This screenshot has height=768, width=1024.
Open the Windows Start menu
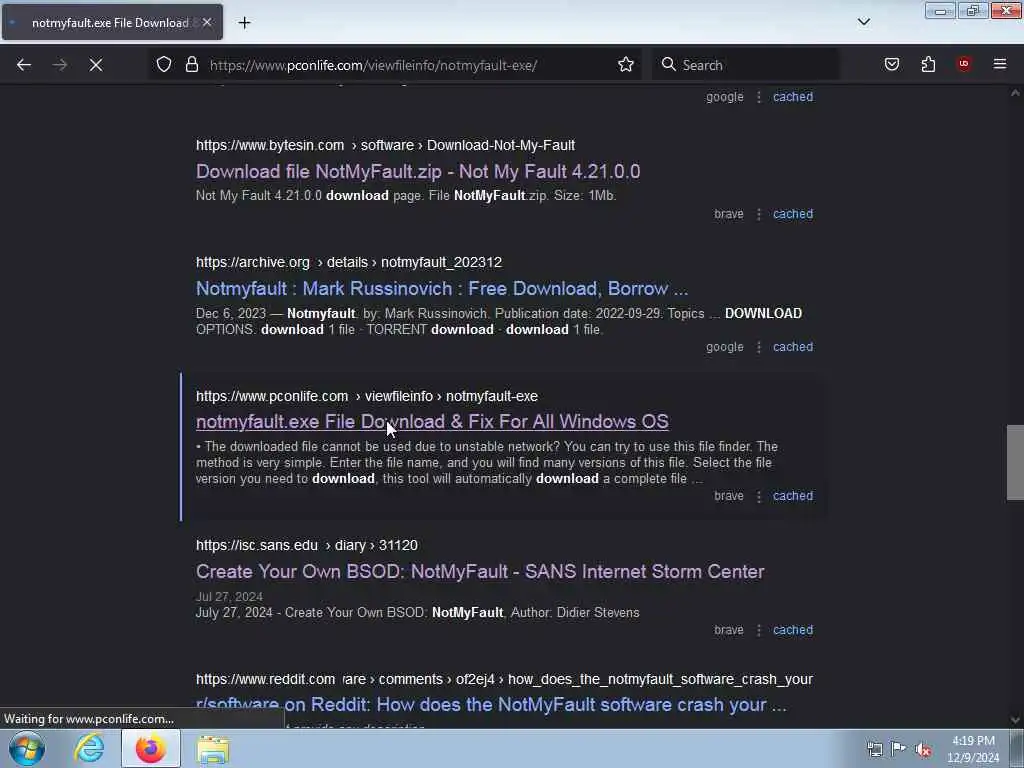27,748
